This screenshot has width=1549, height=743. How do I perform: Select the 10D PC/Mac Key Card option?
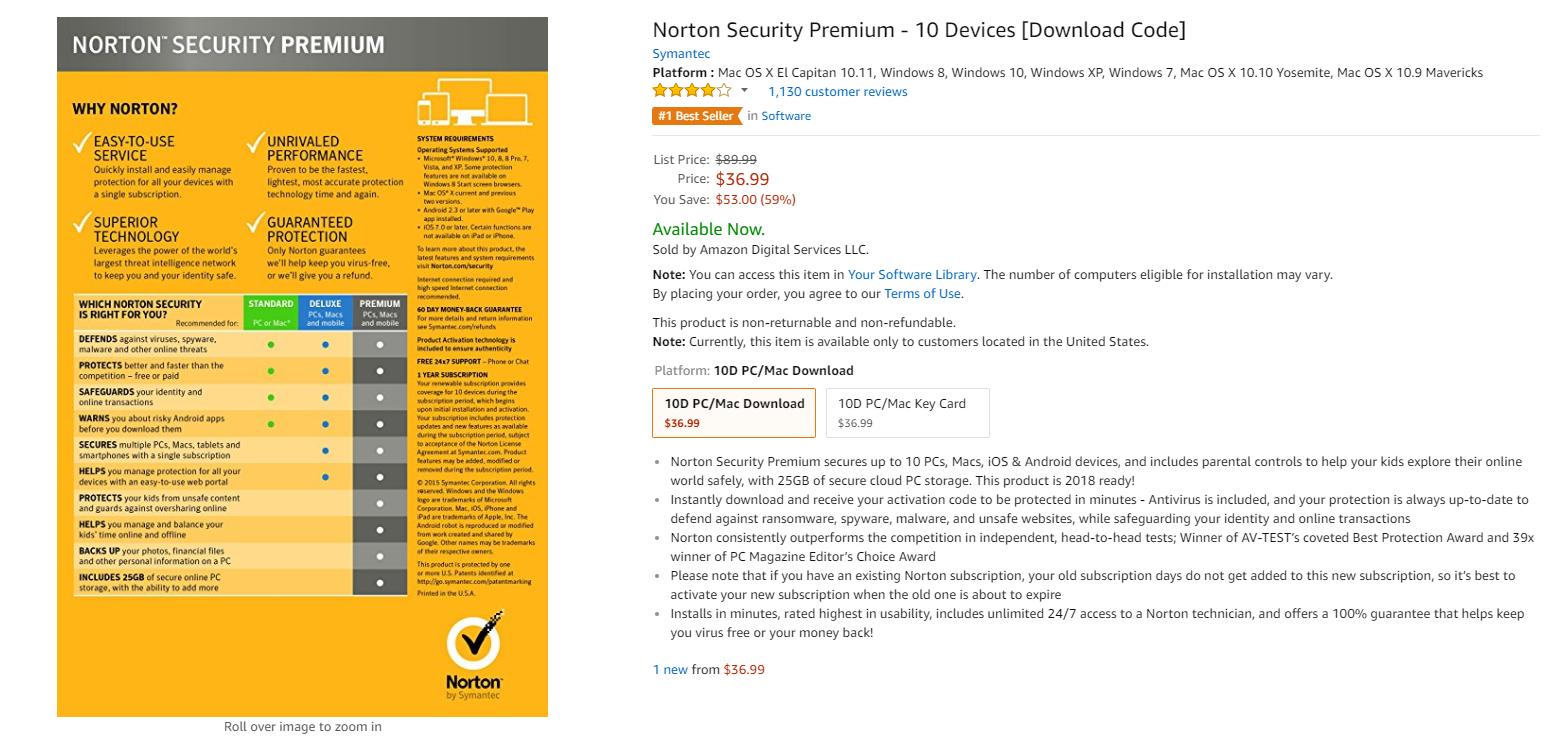pos(907,413)
